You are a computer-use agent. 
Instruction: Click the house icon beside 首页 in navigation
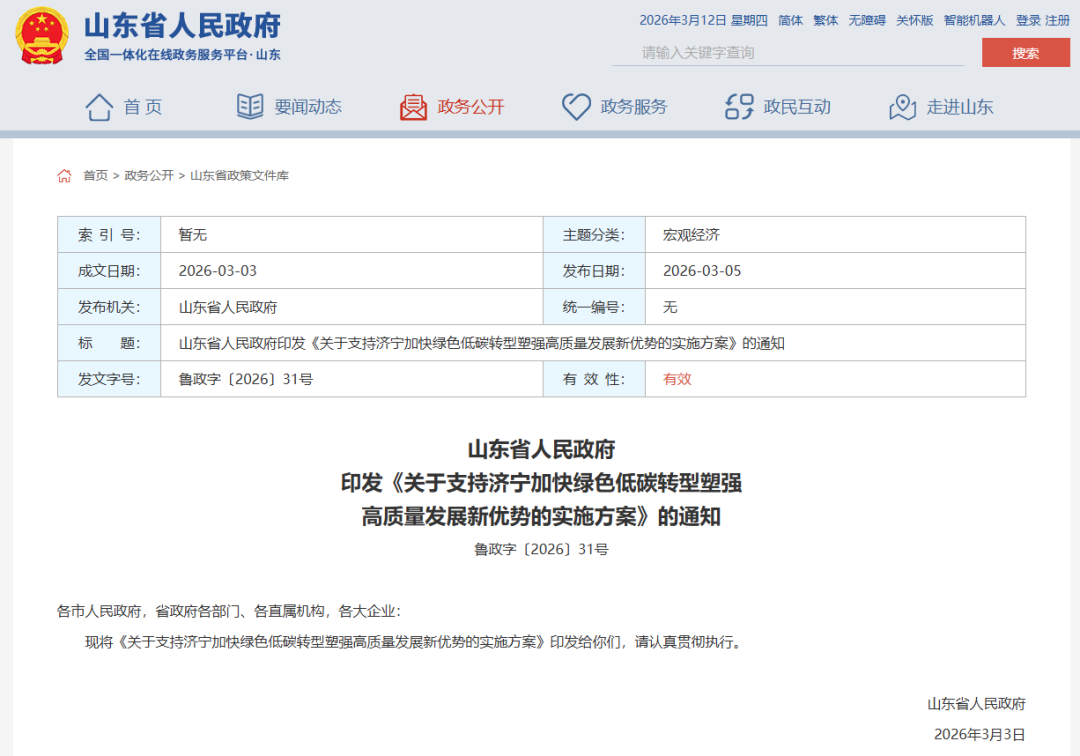click(99, 107)
